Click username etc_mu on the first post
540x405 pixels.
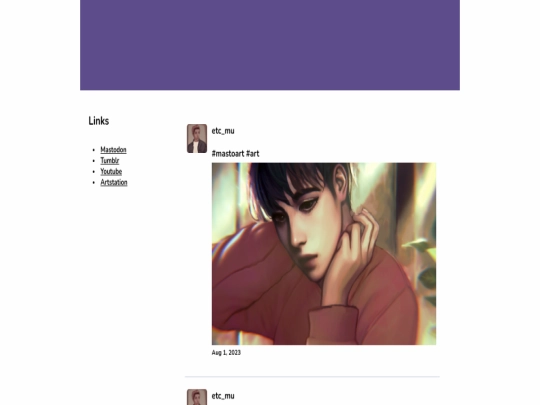[223, 131]
